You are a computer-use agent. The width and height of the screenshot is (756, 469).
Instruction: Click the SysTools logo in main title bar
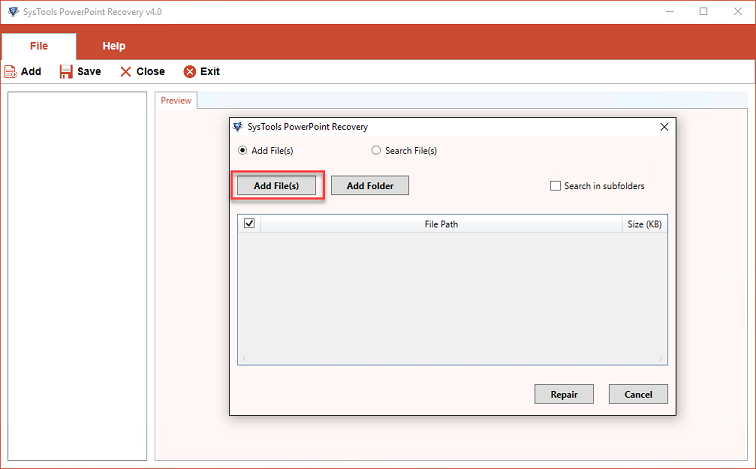point(13,12)
